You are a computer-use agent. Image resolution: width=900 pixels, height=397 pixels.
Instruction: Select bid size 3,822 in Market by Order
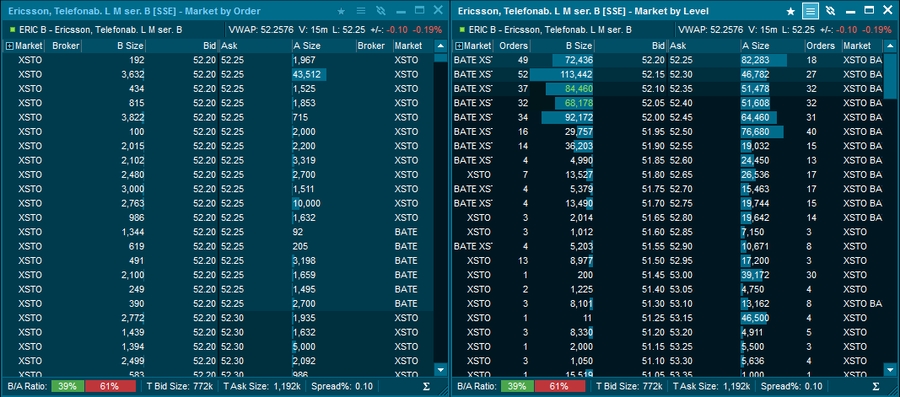click(x=133, y=118)
